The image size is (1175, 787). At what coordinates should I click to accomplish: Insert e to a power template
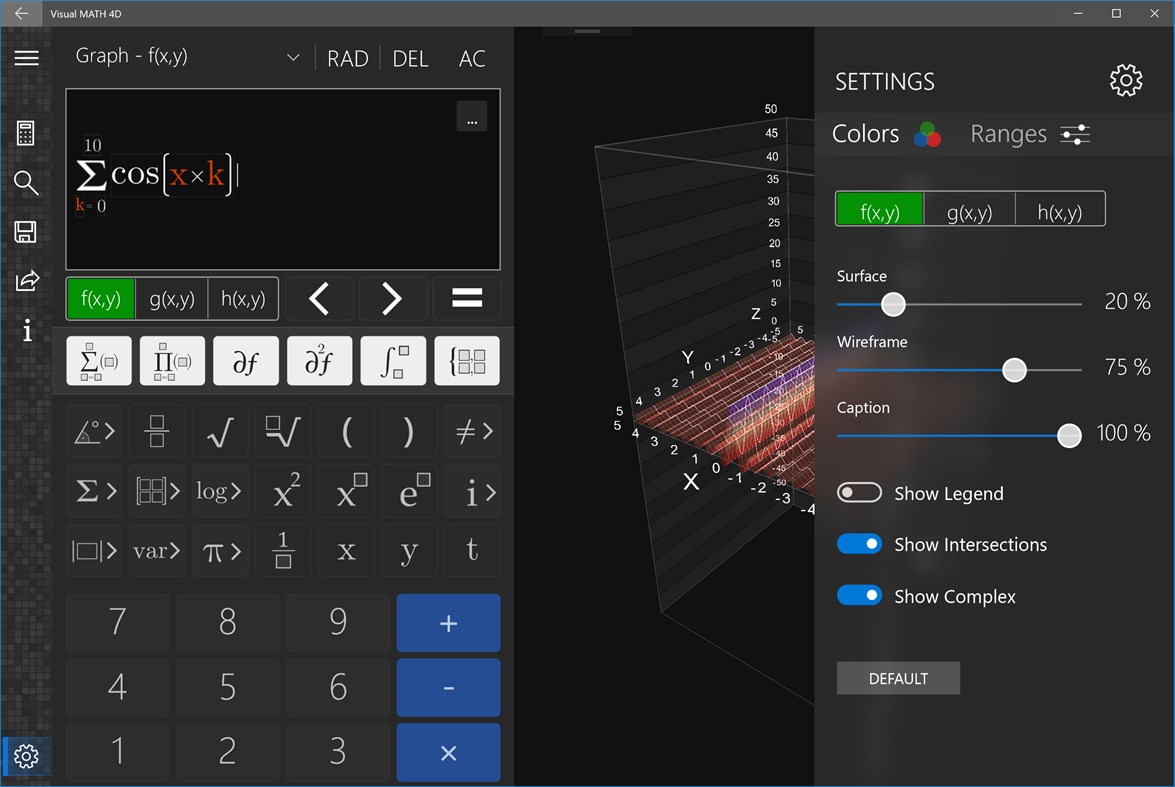[x=409, y=492]
